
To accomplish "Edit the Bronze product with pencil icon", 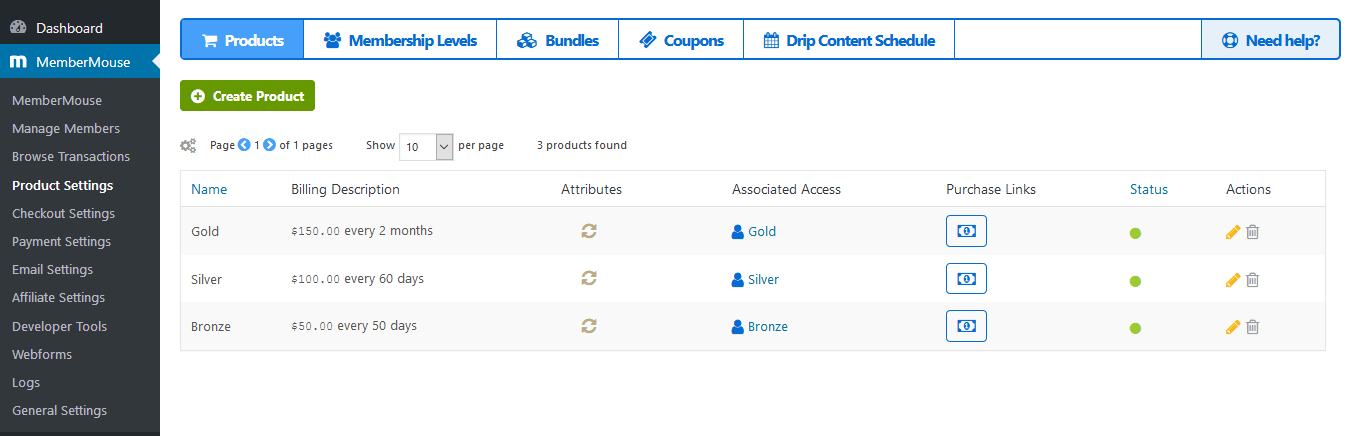I will point(1232,327).
